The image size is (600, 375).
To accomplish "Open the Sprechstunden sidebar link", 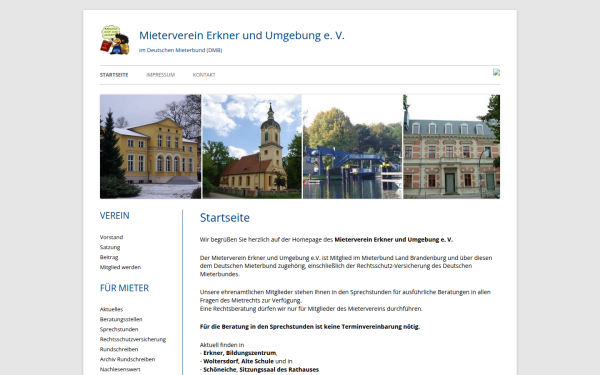I will pyautogui.click(x=119, y=329).
